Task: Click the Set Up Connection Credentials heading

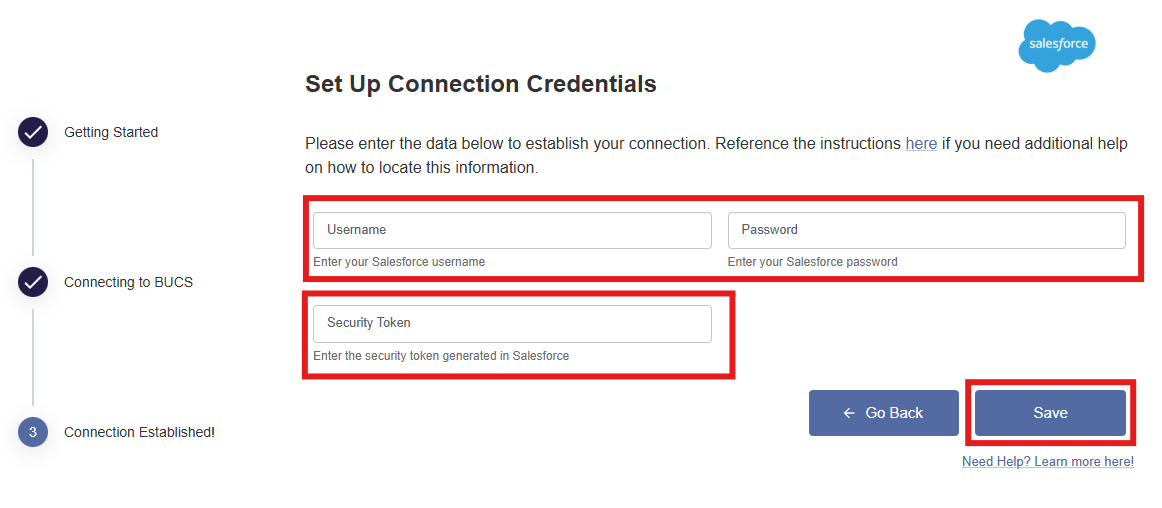Action: (480, 84)
